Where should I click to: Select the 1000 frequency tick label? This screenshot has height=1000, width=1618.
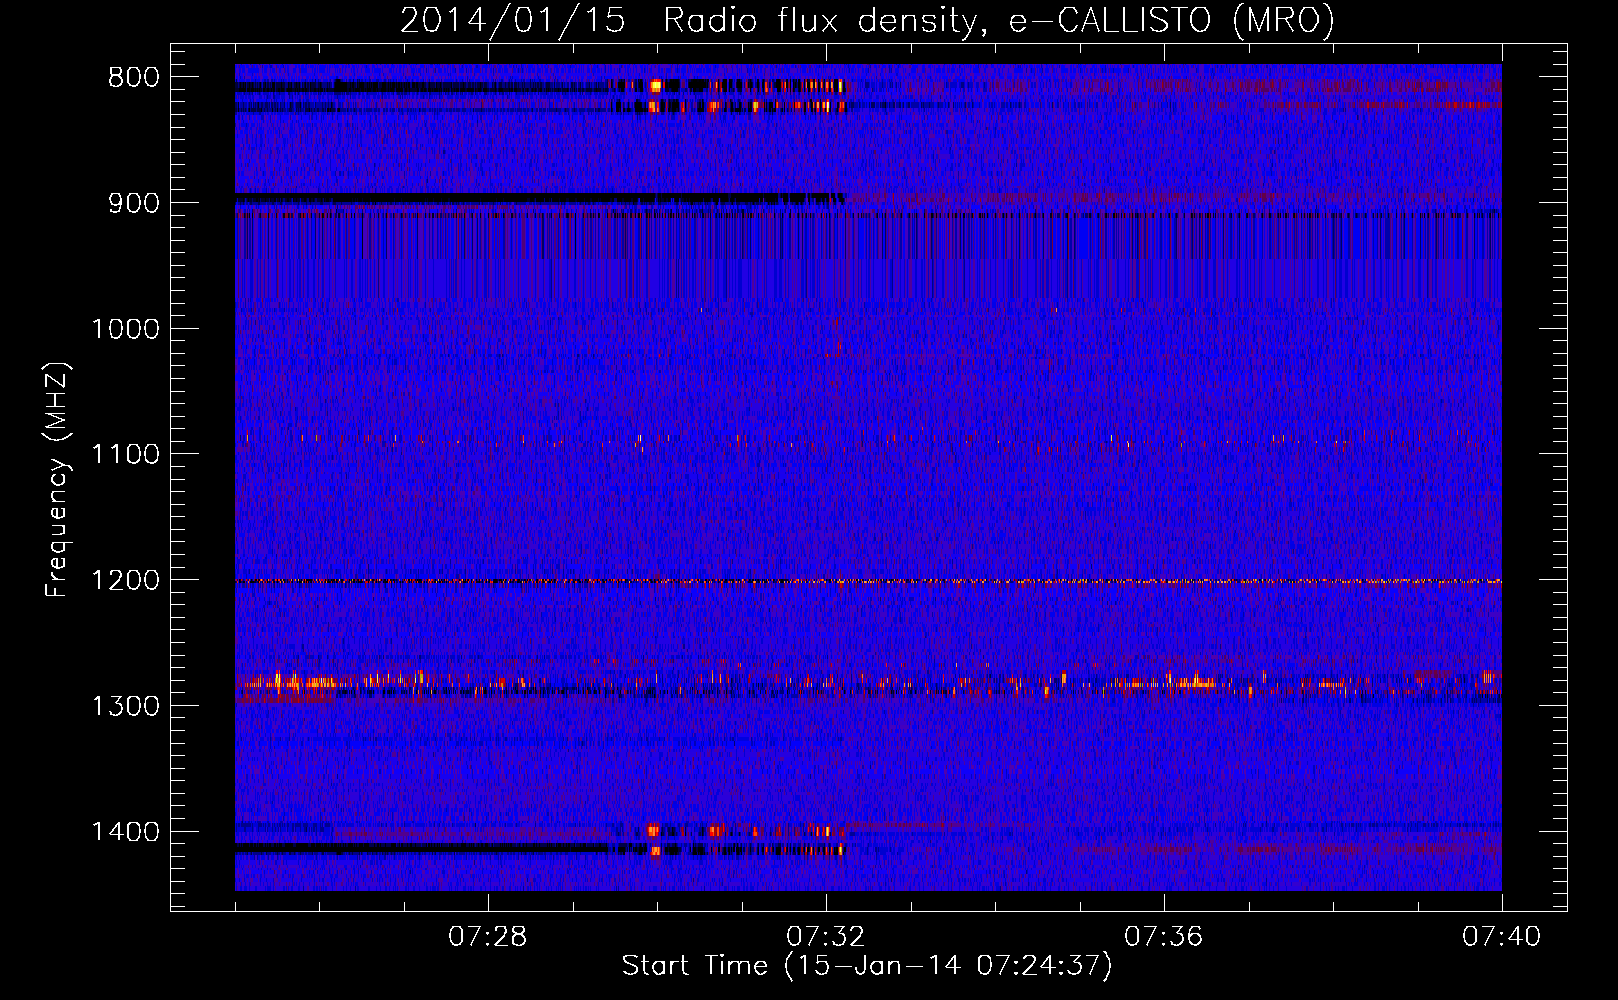[125, 329]
